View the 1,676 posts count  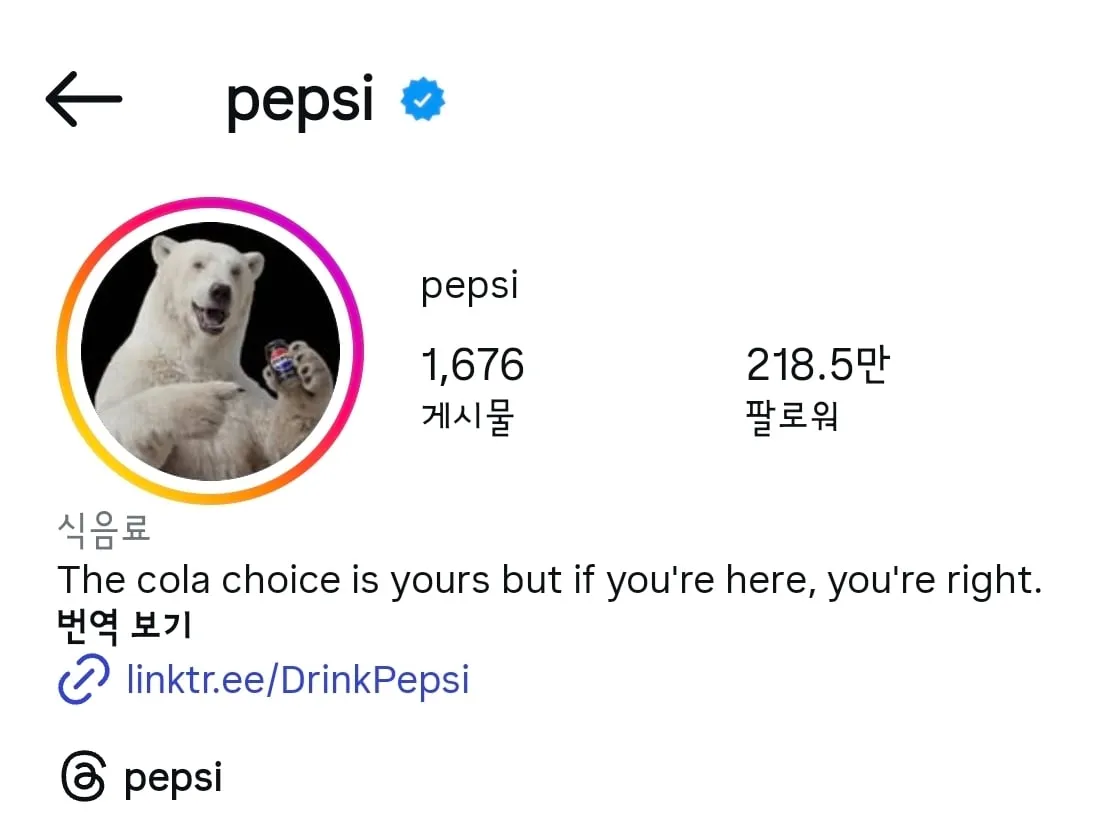472,364
